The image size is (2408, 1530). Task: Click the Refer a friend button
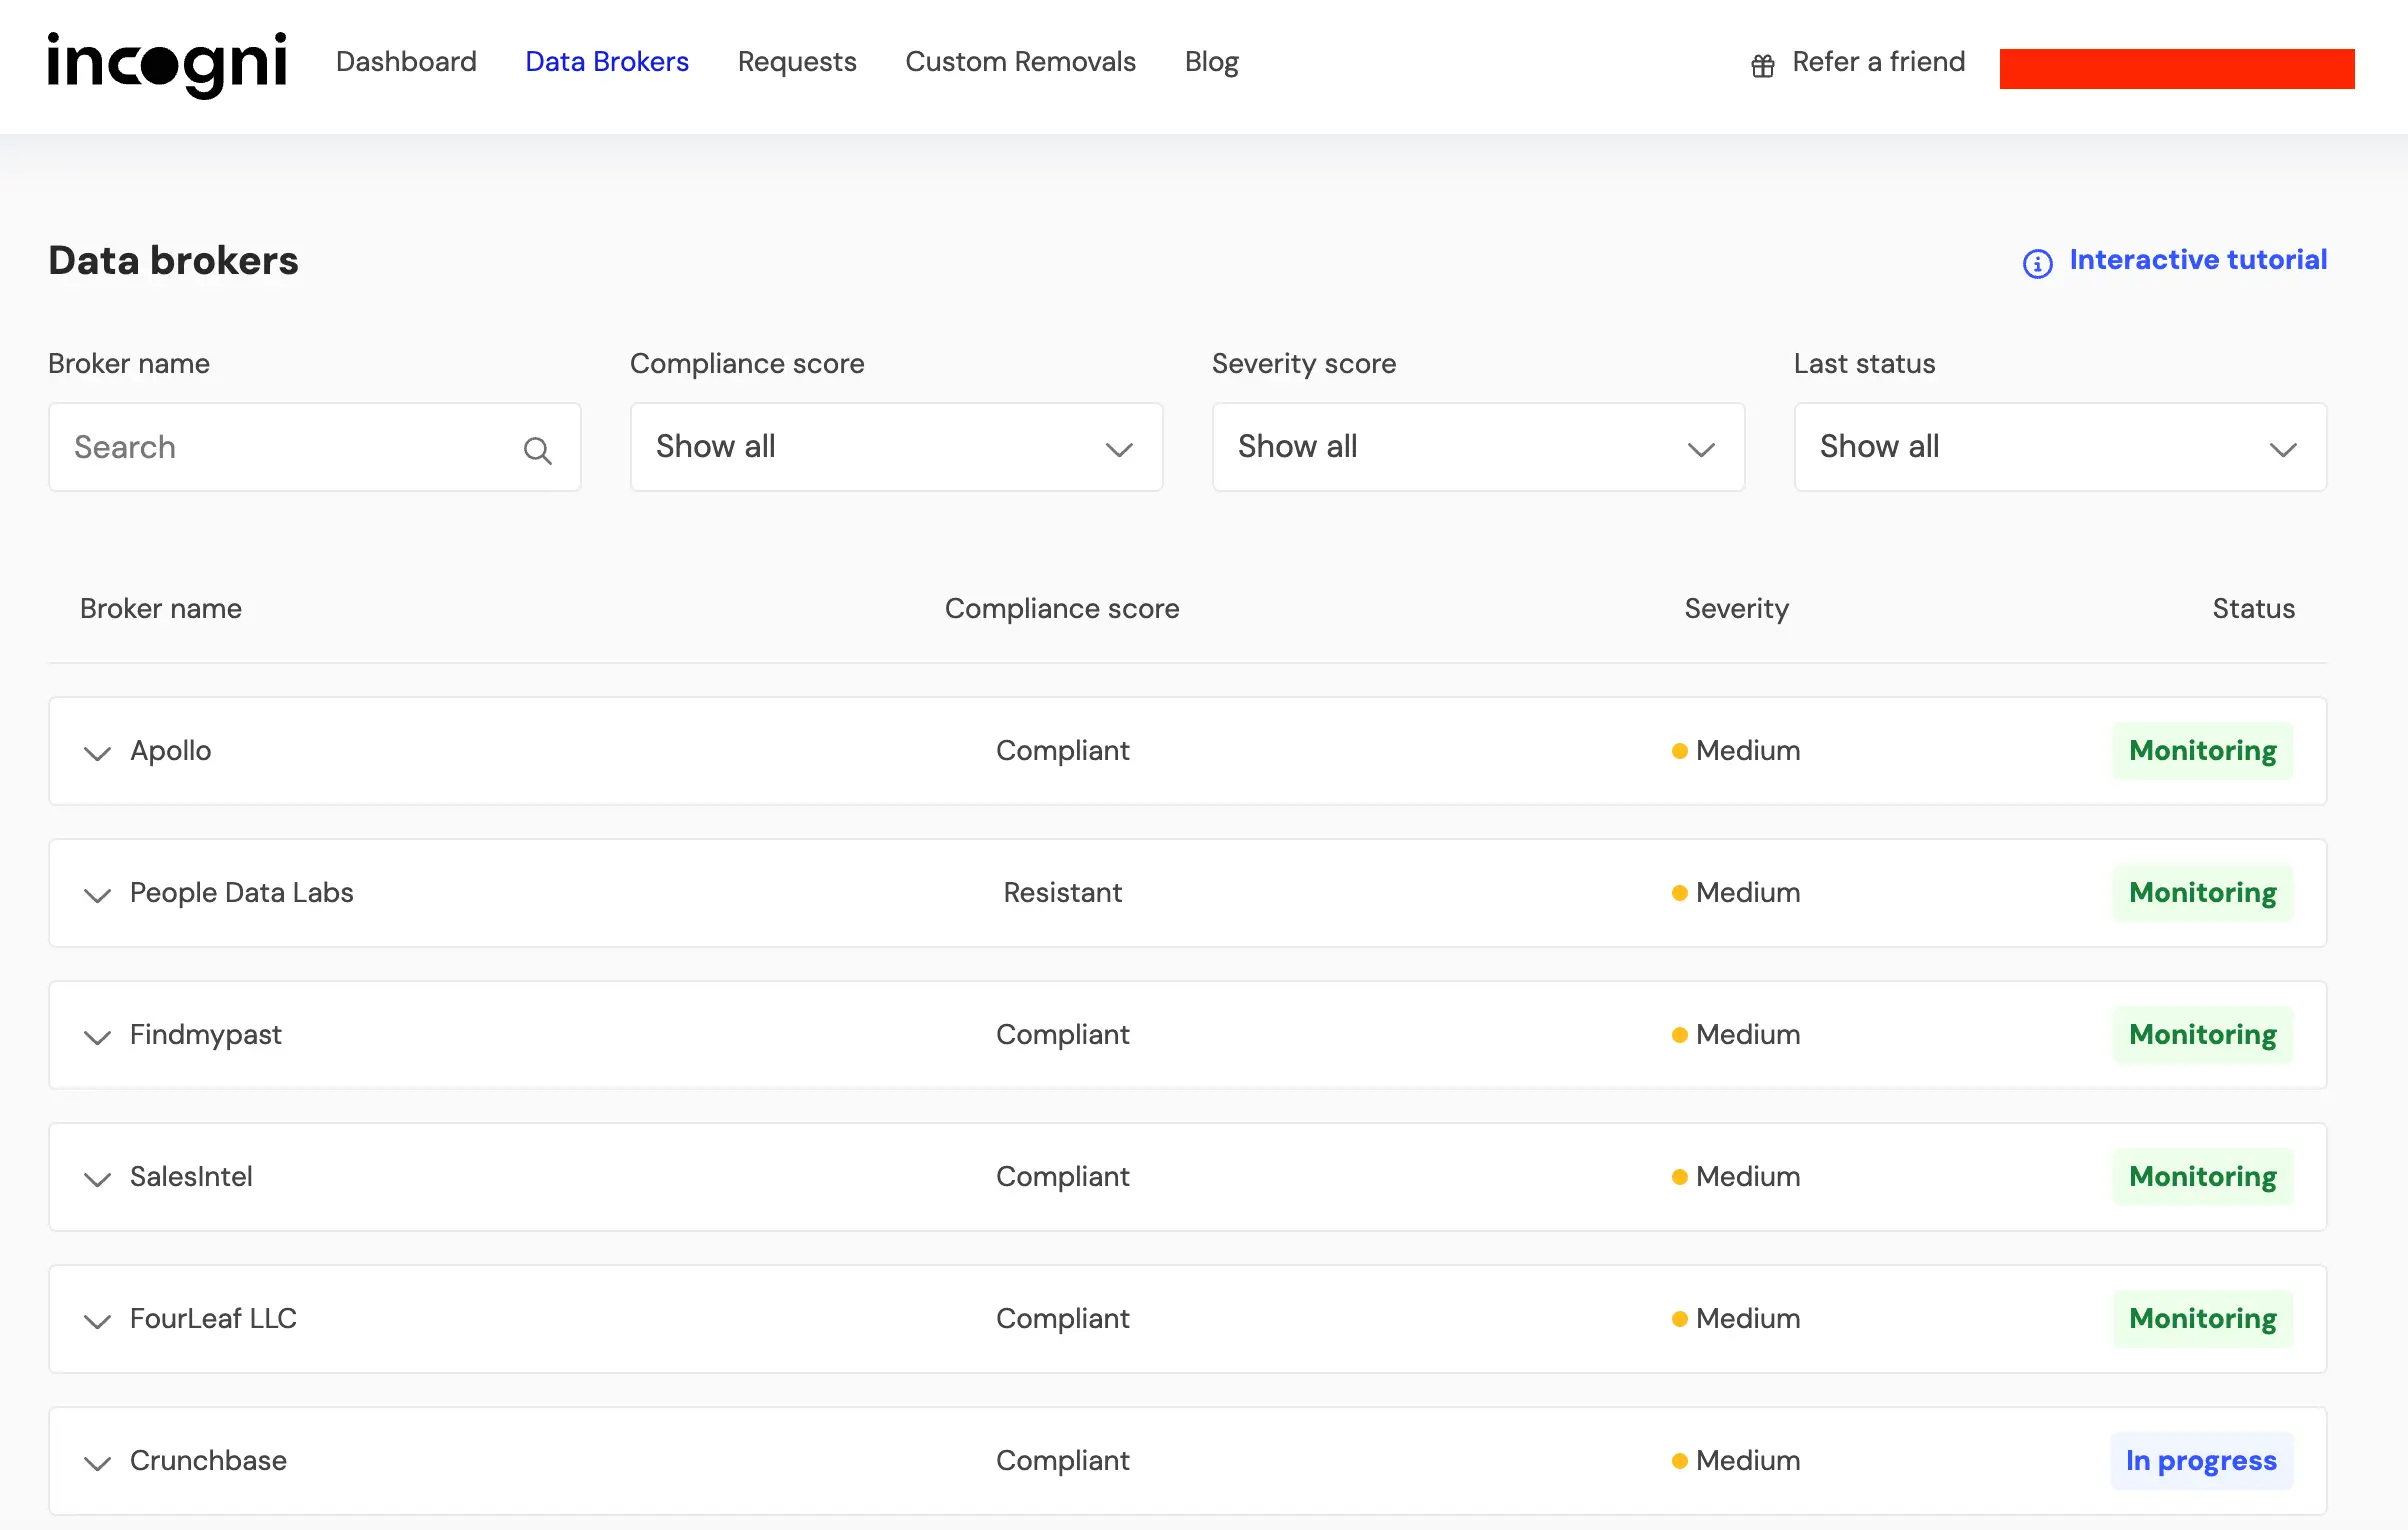click(1878, 62)
